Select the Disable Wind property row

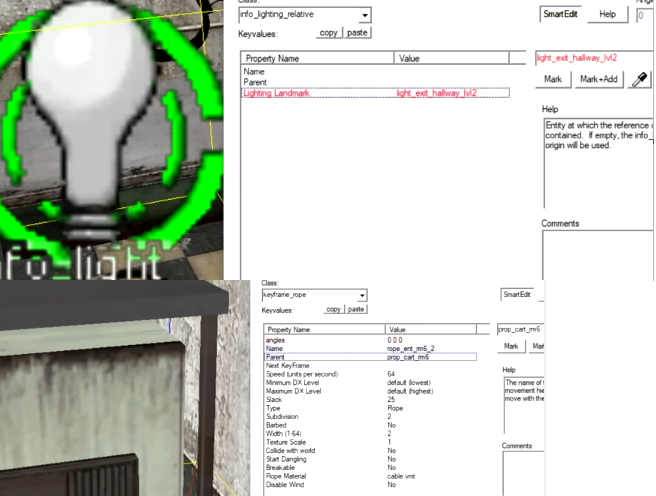[x=370, y=484]
